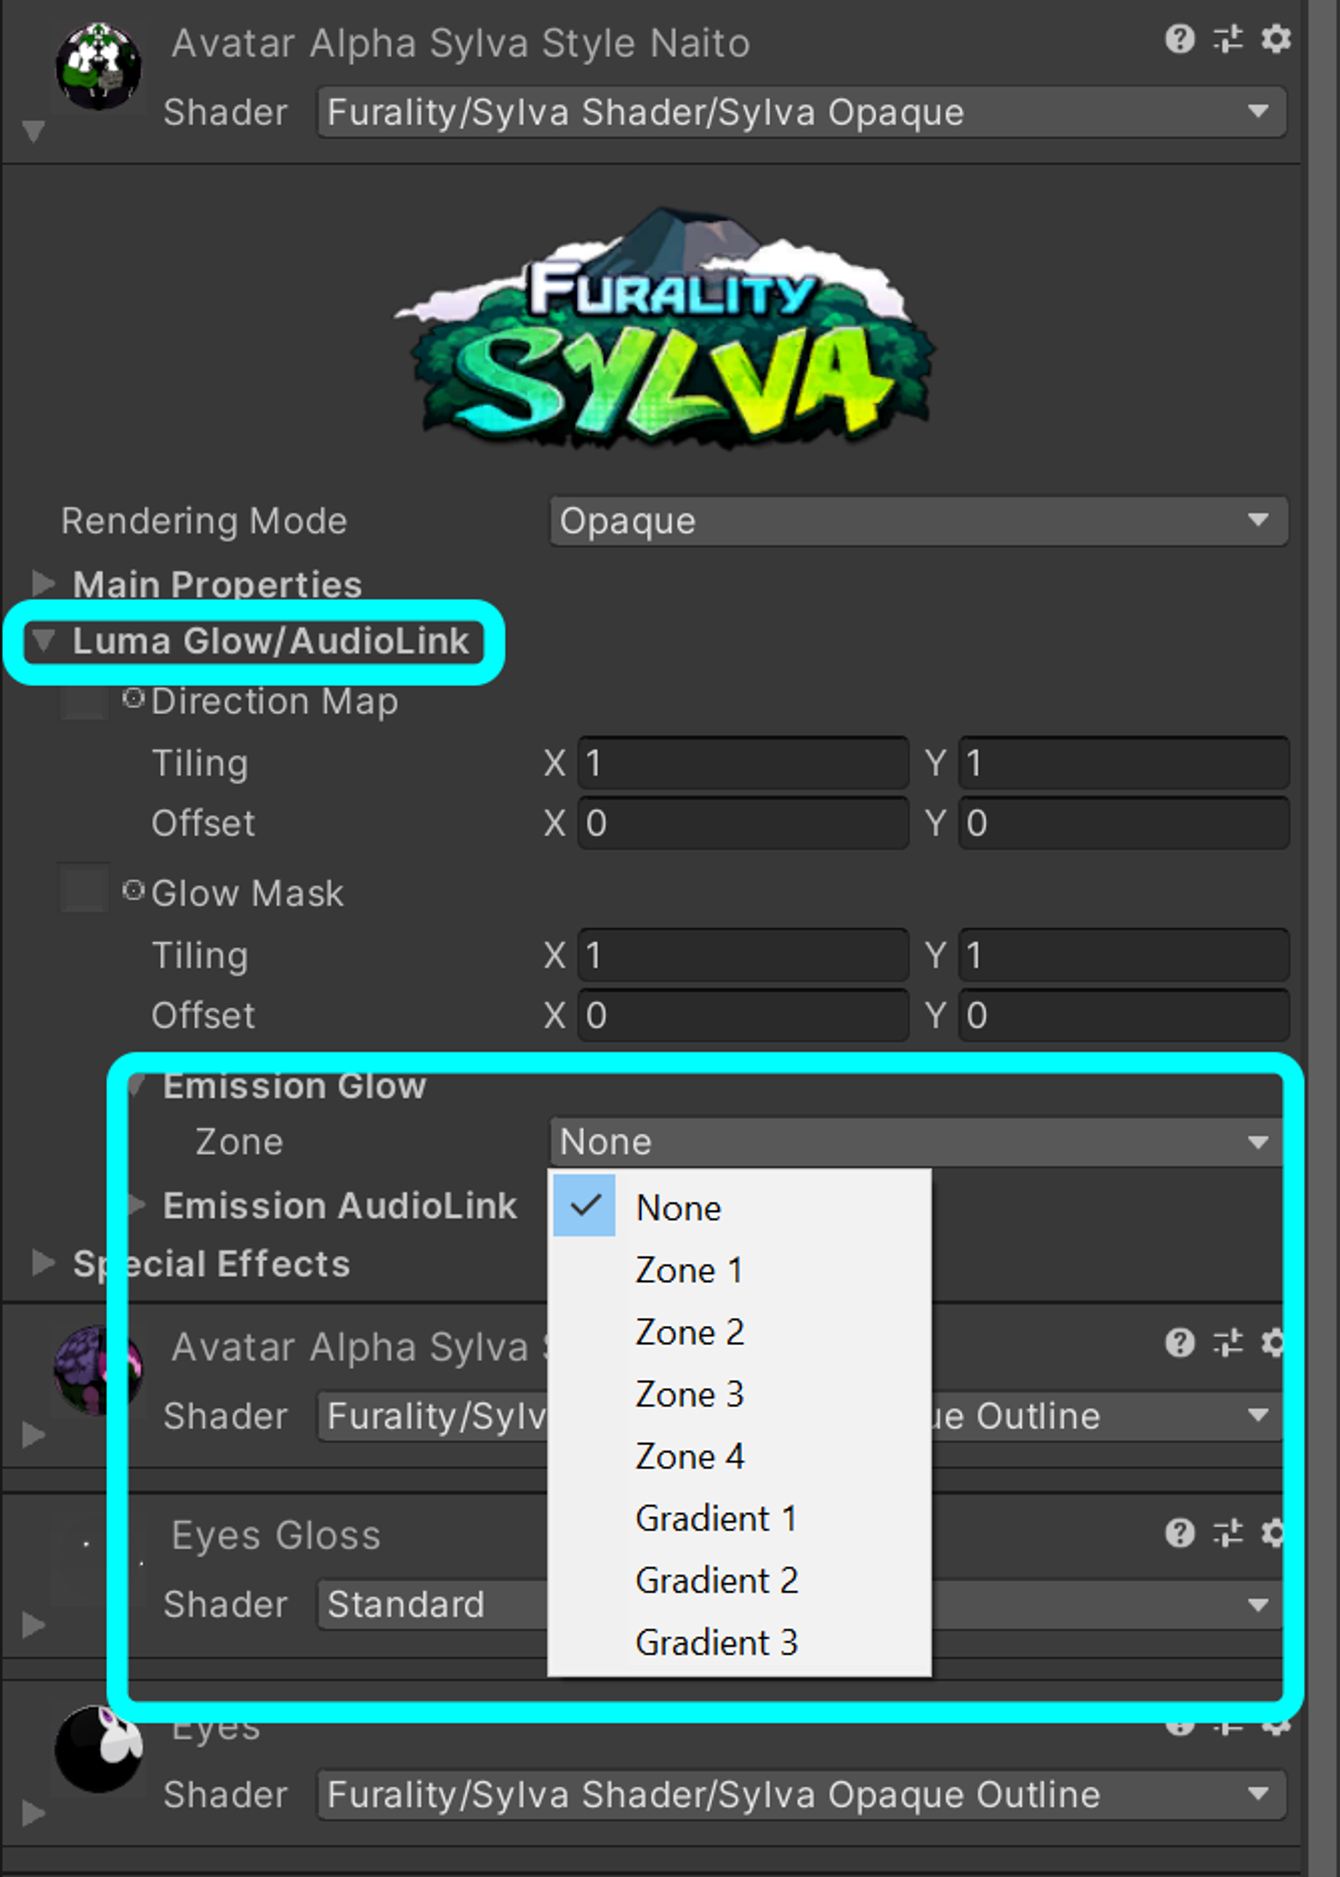Open texture picker circle for Direction Map
Viewport: 1340px width, 1877px height.
tap(133, 699)
